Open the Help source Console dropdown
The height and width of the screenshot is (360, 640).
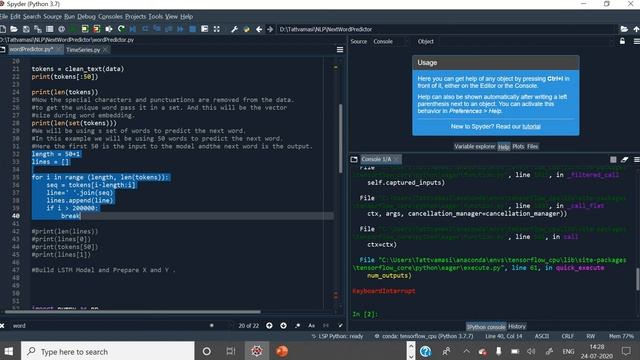click(x=389, y=42)
